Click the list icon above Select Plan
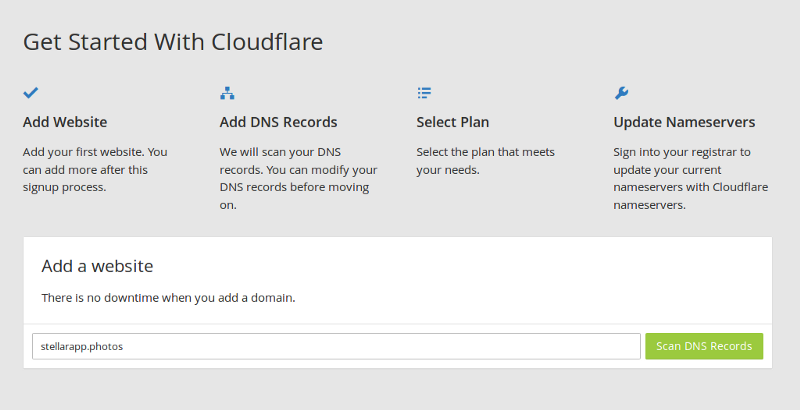Screen dimensions: 800x410 [424, 93]
